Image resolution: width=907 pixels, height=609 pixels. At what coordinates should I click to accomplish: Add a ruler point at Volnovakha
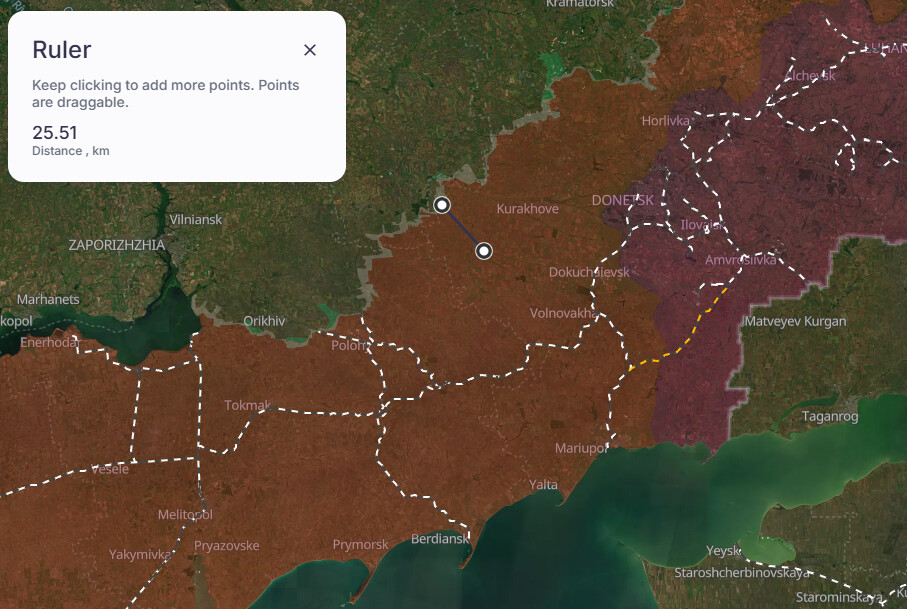click(x=563, y=313)
